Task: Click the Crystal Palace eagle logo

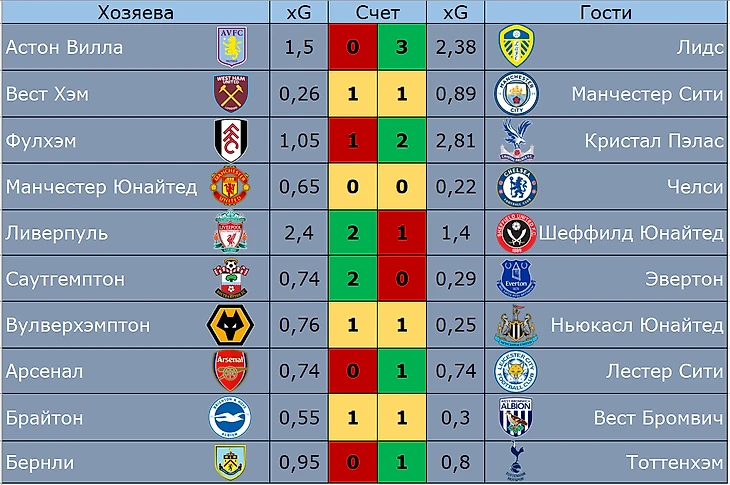Action: [517, 140]
